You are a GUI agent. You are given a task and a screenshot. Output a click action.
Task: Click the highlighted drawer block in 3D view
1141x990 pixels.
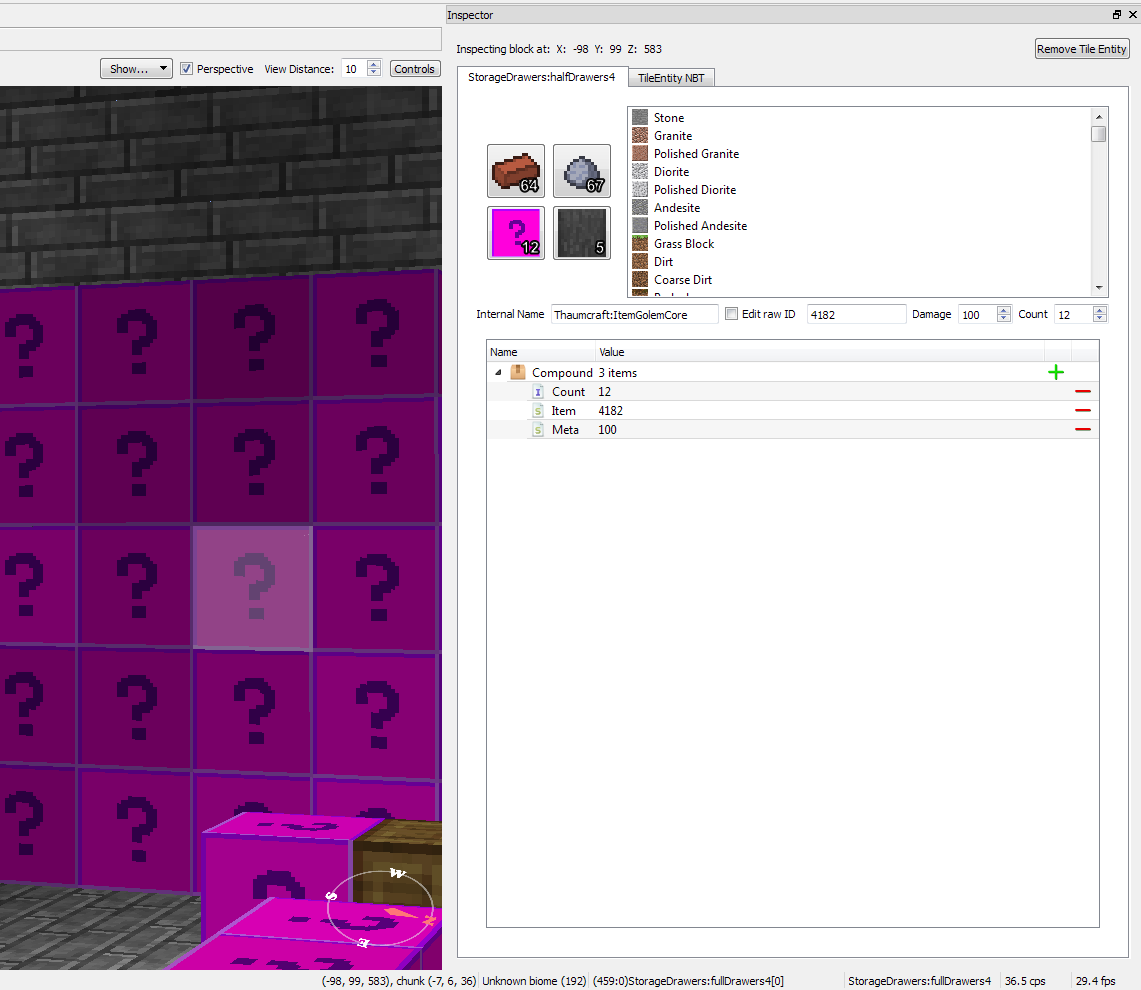[253, 587]
